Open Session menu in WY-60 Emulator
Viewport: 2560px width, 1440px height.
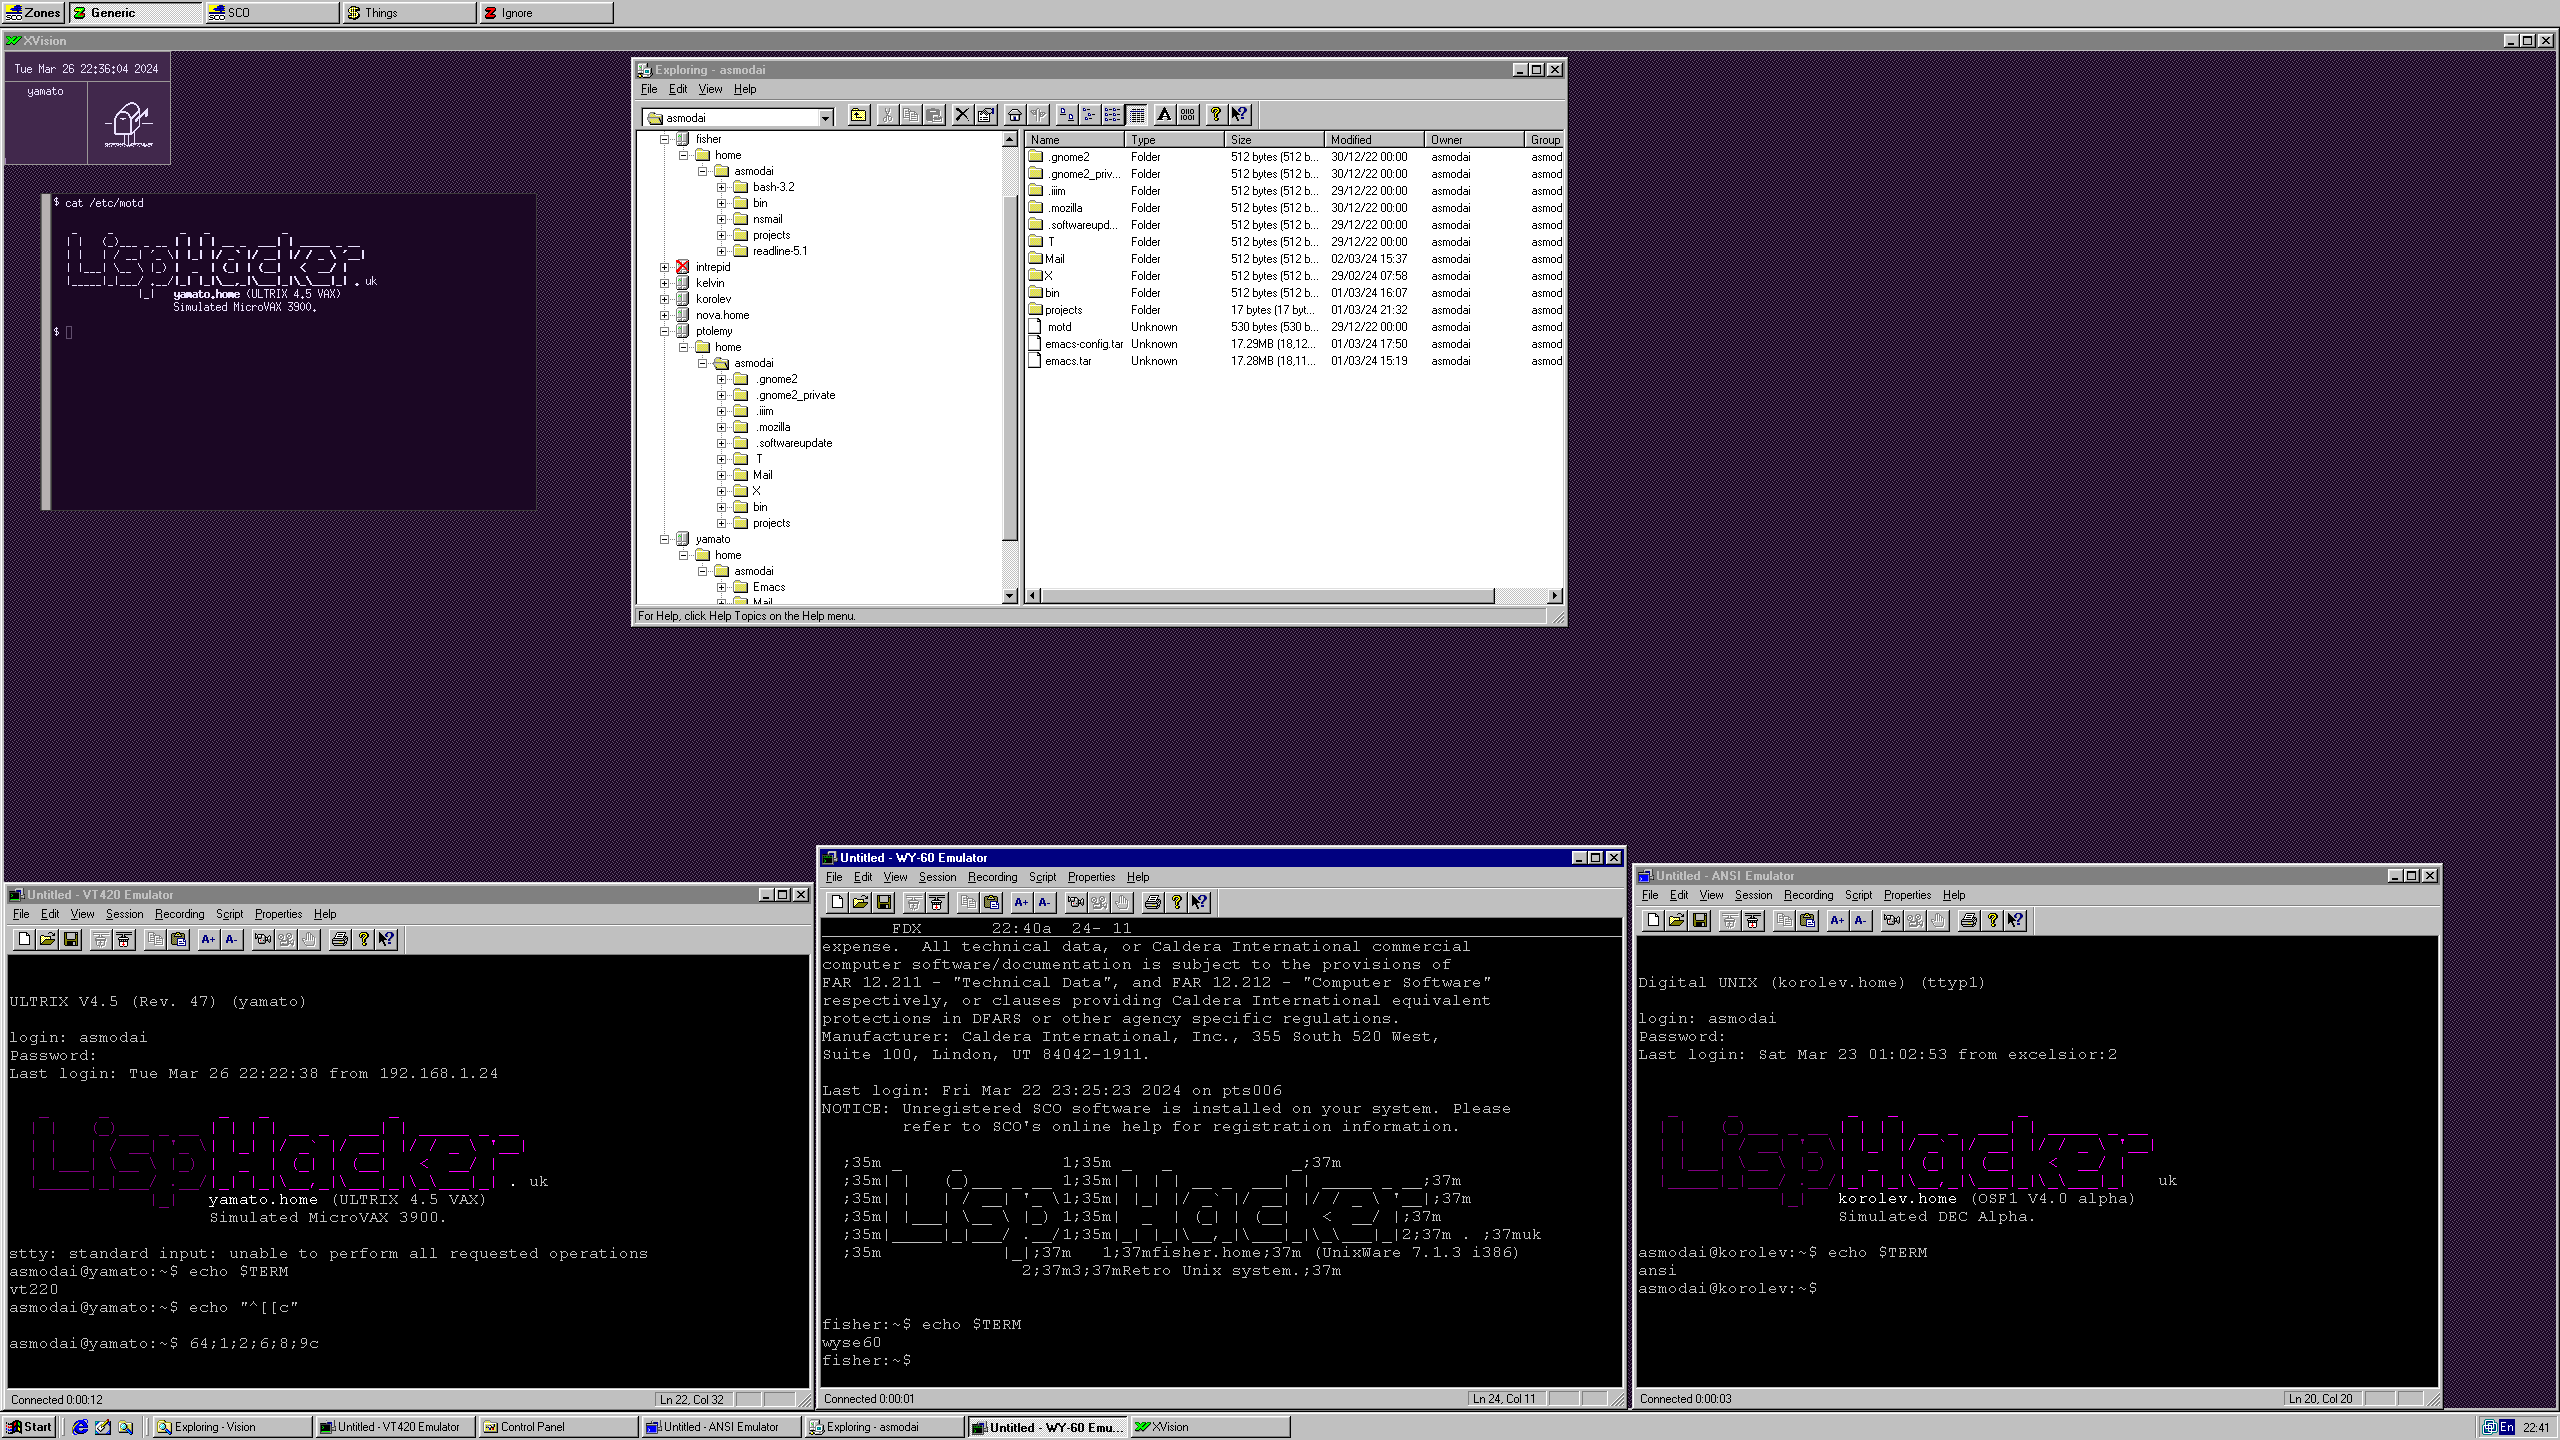(937, 877)
